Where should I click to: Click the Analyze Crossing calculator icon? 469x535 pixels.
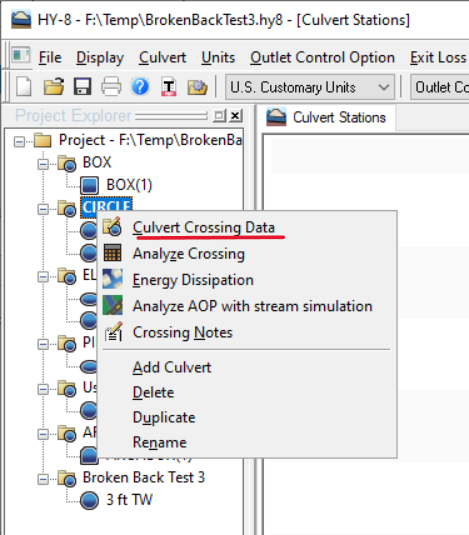click(113, 253)
